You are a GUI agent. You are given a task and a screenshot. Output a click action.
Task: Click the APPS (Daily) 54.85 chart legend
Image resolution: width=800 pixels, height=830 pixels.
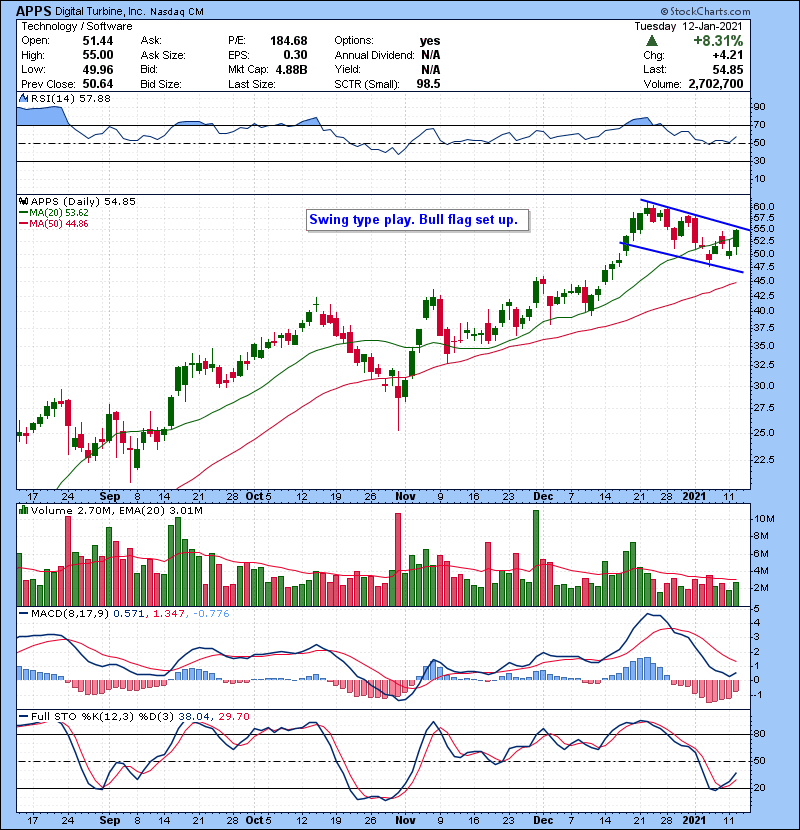tap(83, 201)
